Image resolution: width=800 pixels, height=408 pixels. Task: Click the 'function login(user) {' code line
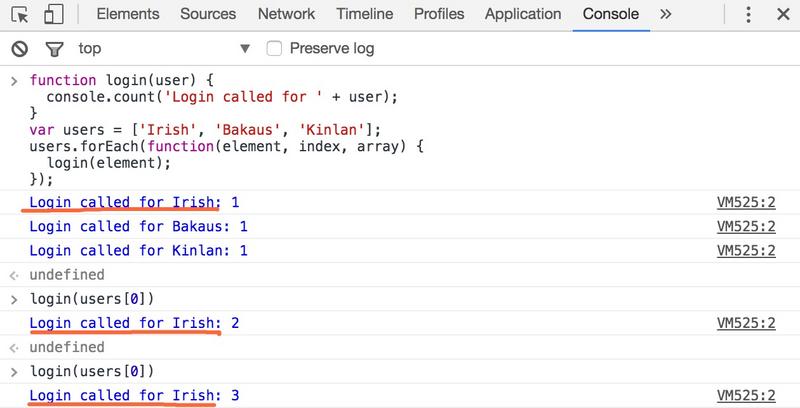pos(121,80)
